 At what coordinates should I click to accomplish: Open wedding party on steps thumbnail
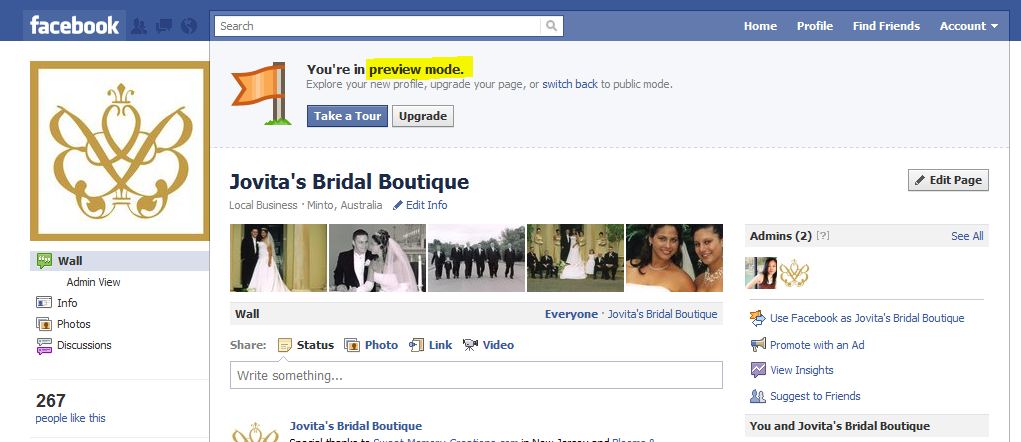coord(575,258)
